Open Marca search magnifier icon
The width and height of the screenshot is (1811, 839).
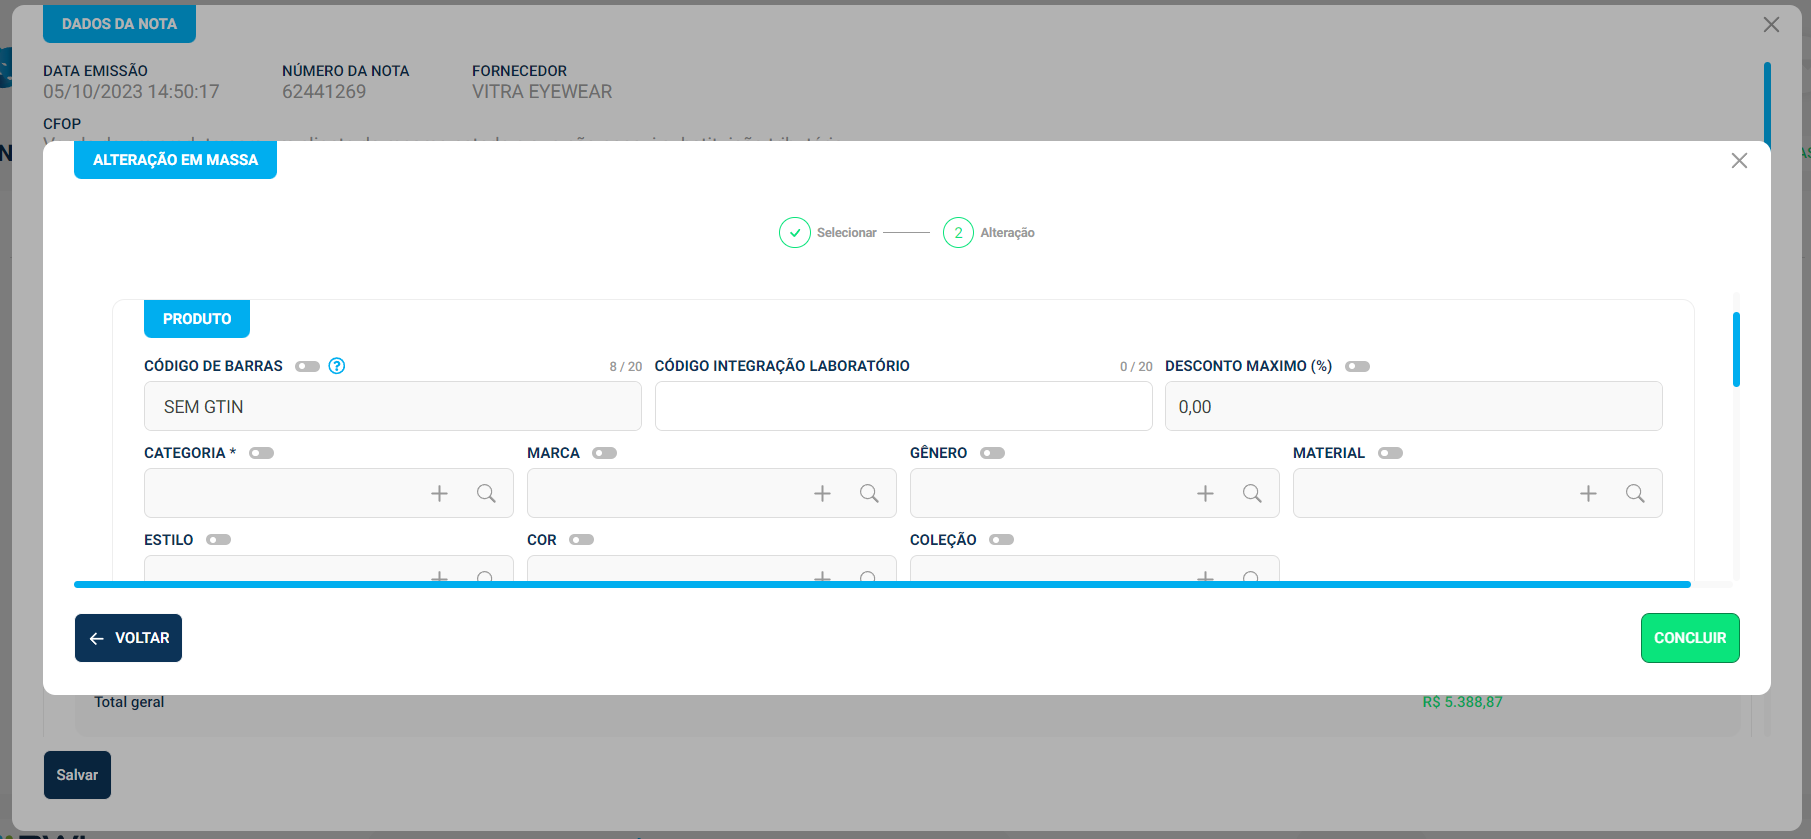869,494
